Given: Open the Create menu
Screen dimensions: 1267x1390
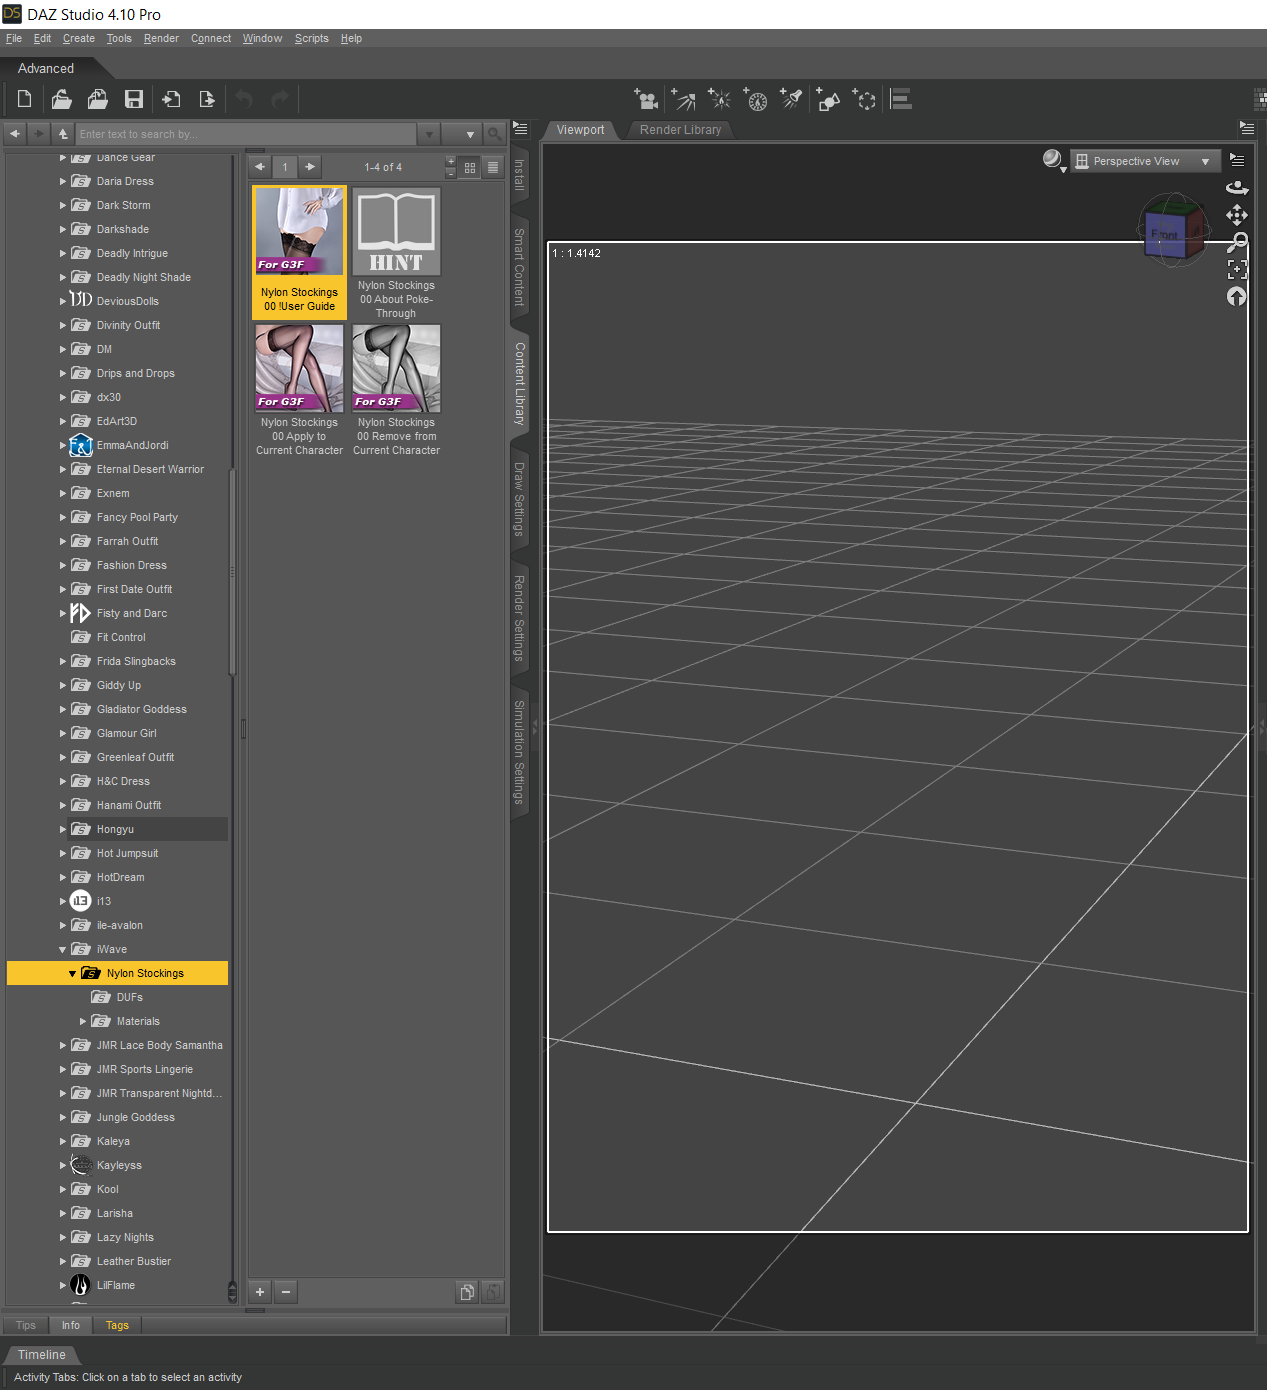Looking at the screenshot, I should pyautogui.click(x=79, y=39).
